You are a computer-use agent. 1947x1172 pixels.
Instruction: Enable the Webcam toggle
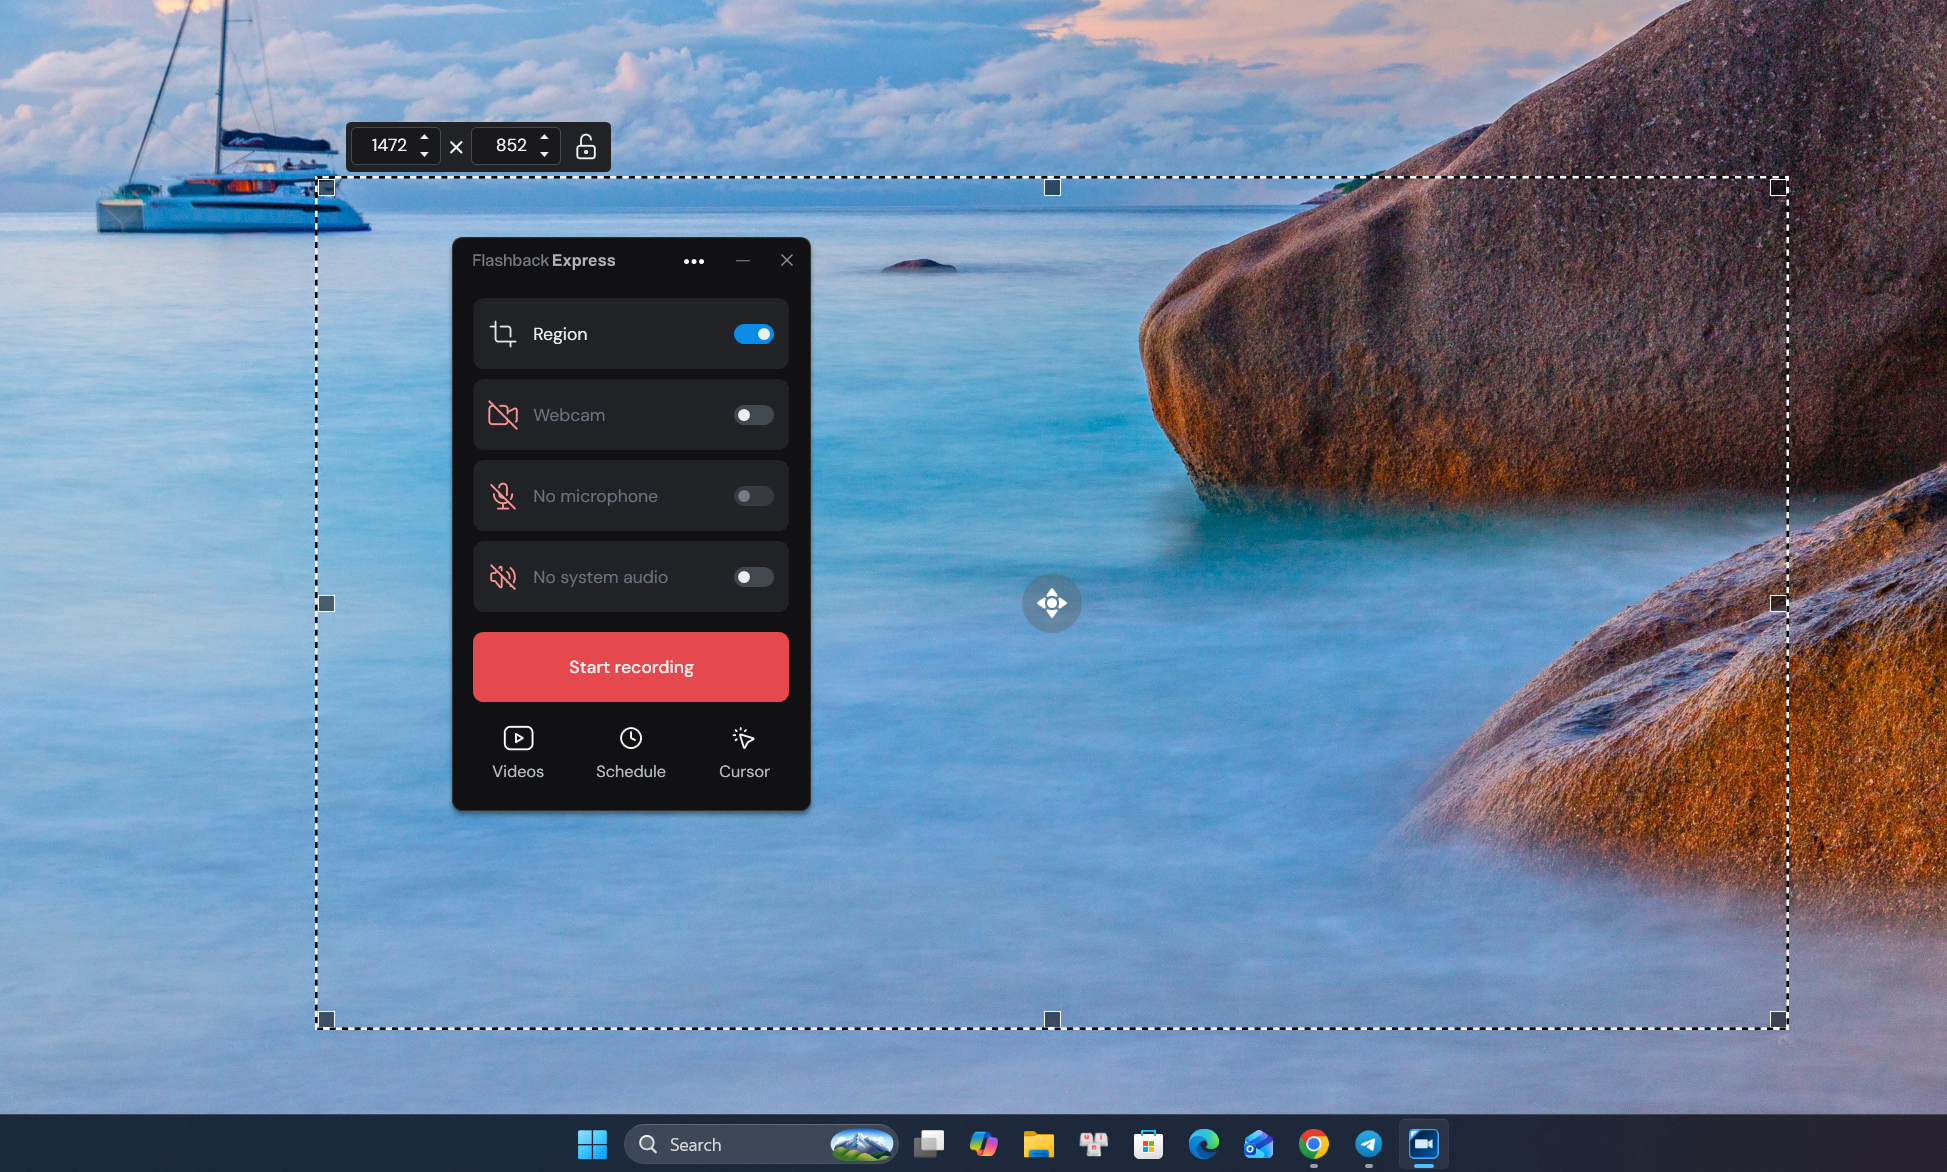(x=754, y=415)
